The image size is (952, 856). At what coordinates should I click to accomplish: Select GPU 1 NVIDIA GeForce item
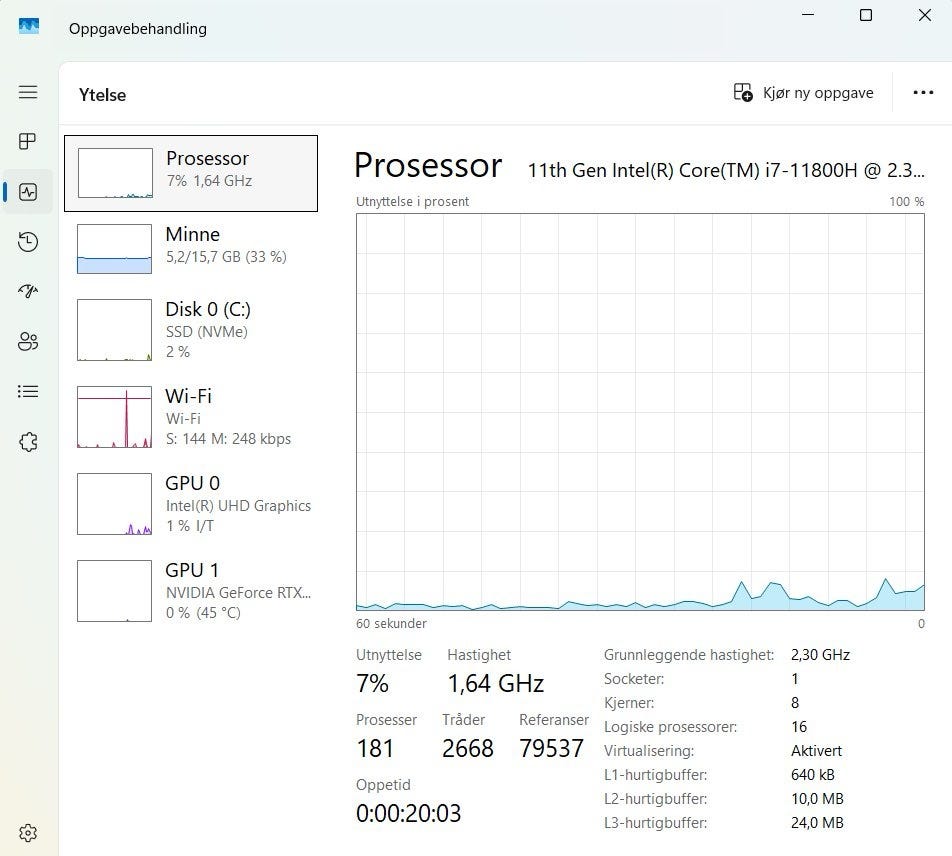click(191, 591)
